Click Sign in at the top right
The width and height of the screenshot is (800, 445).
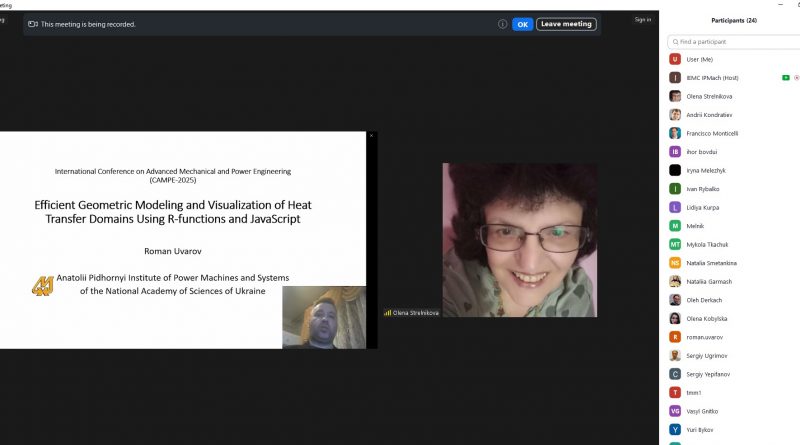tap(642, 19)
